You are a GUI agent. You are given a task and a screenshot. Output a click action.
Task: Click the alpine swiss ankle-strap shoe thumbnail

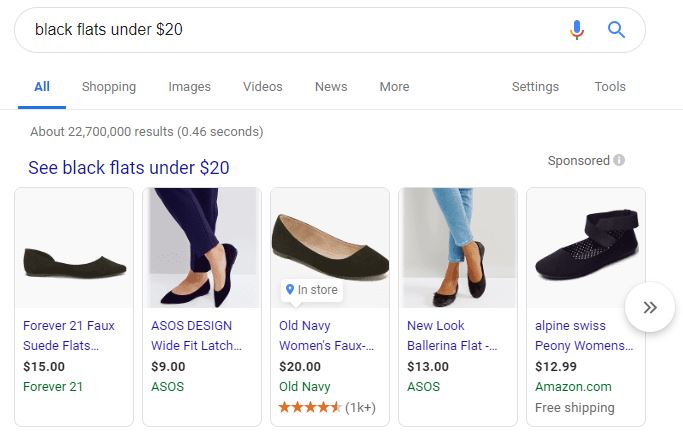point(586,248)
